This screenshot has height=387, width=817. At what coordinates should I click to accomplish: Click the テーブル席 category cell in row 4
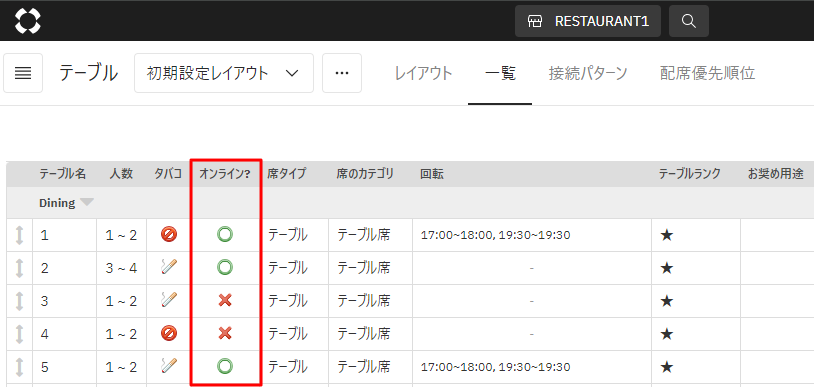pyautogui.click(x=370, y=334)
